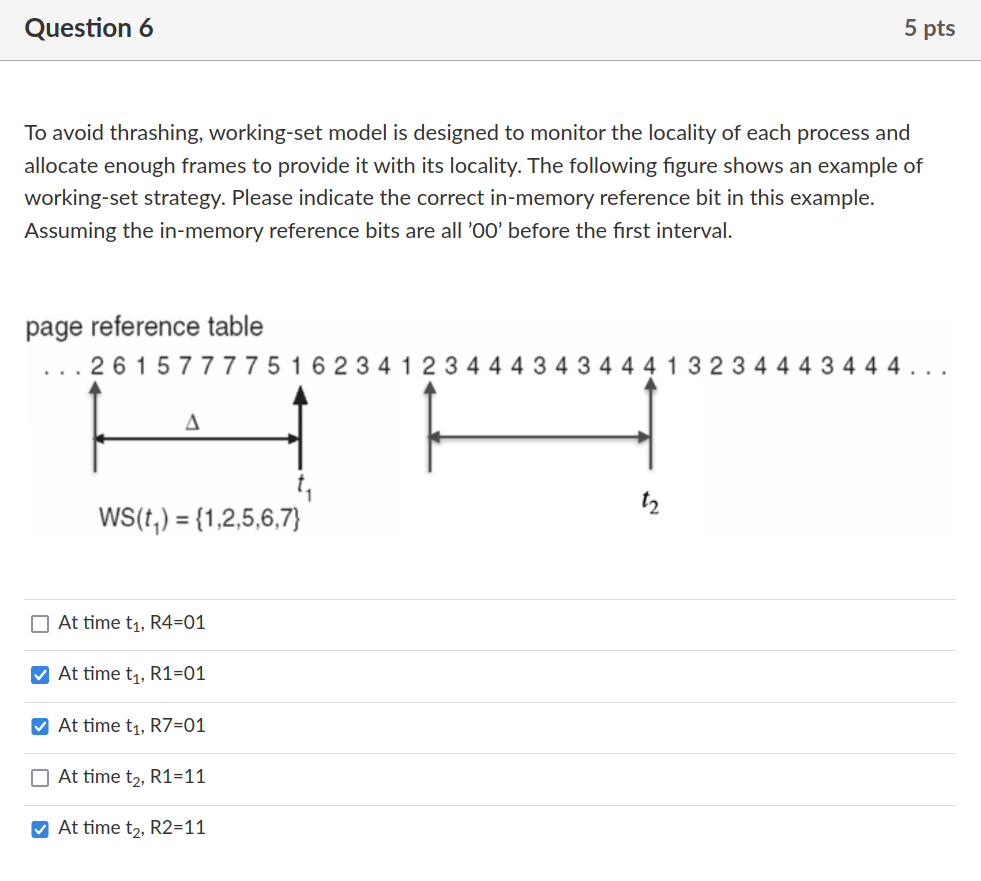Viewport: 981px width, 881px height.
Task: Check the 'At time t2, R1=11' checkbox
Action: point(40,778)
